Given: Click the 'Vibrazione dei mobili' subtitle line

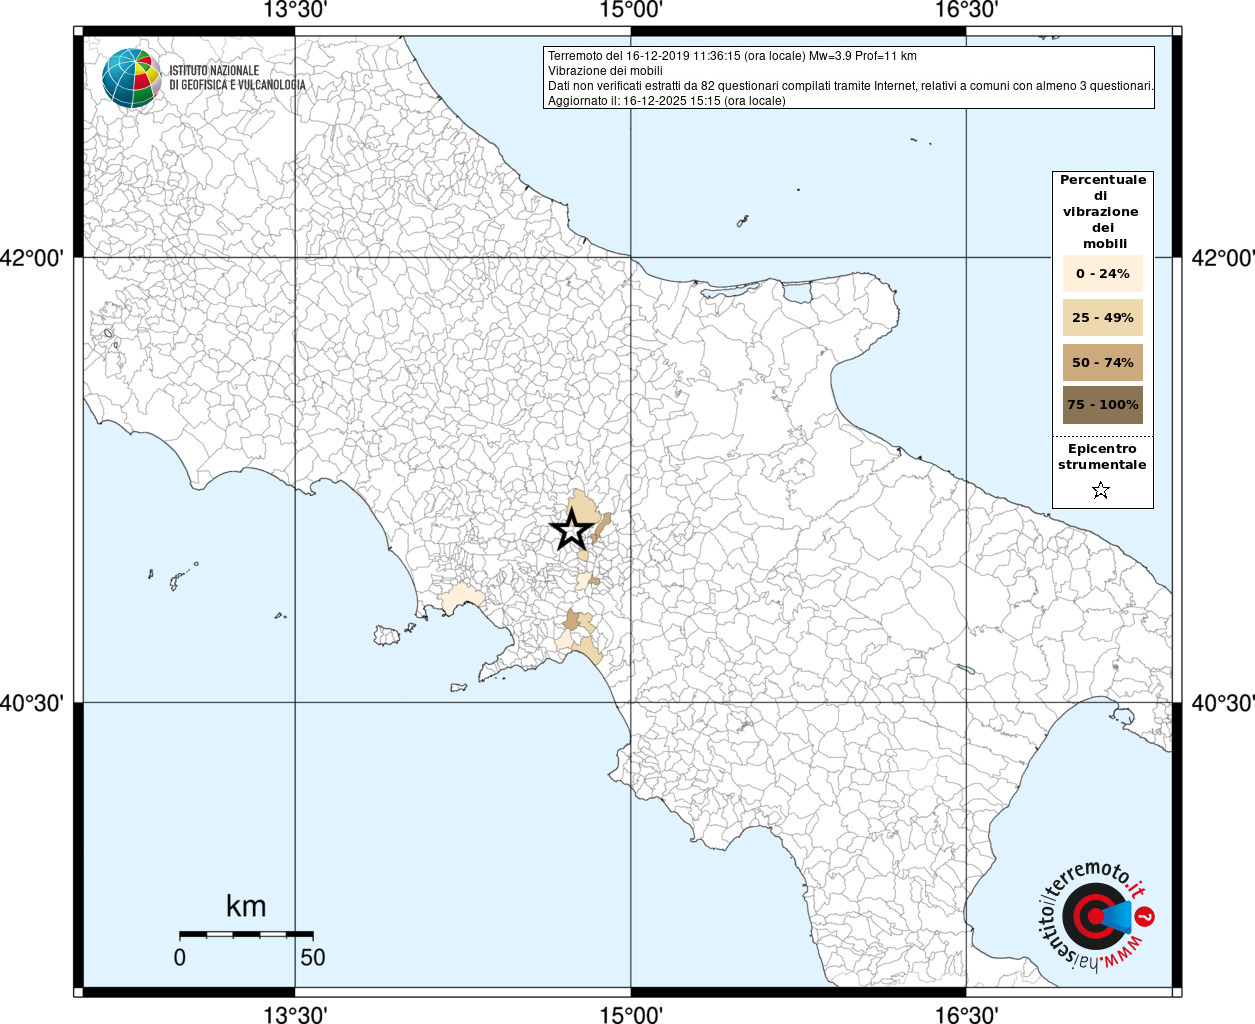Looking at the screenshot, I should [x=605, y=71].
